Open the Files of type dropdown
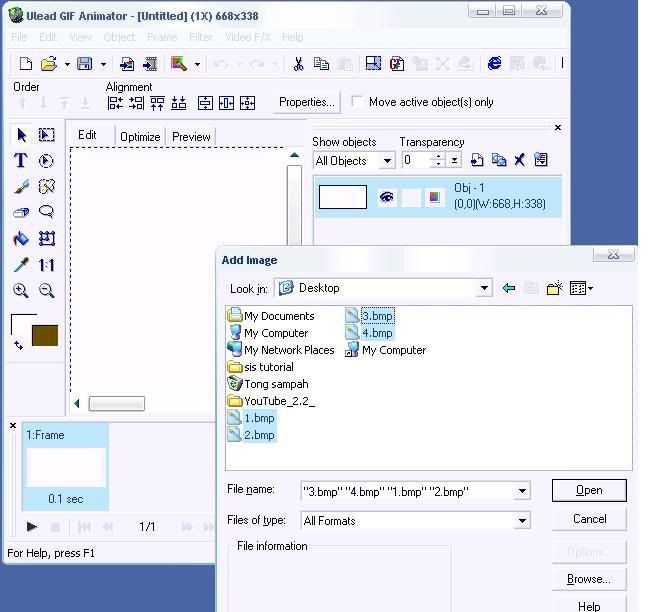This screenshot has width=668, height=612. click(522, 520)
